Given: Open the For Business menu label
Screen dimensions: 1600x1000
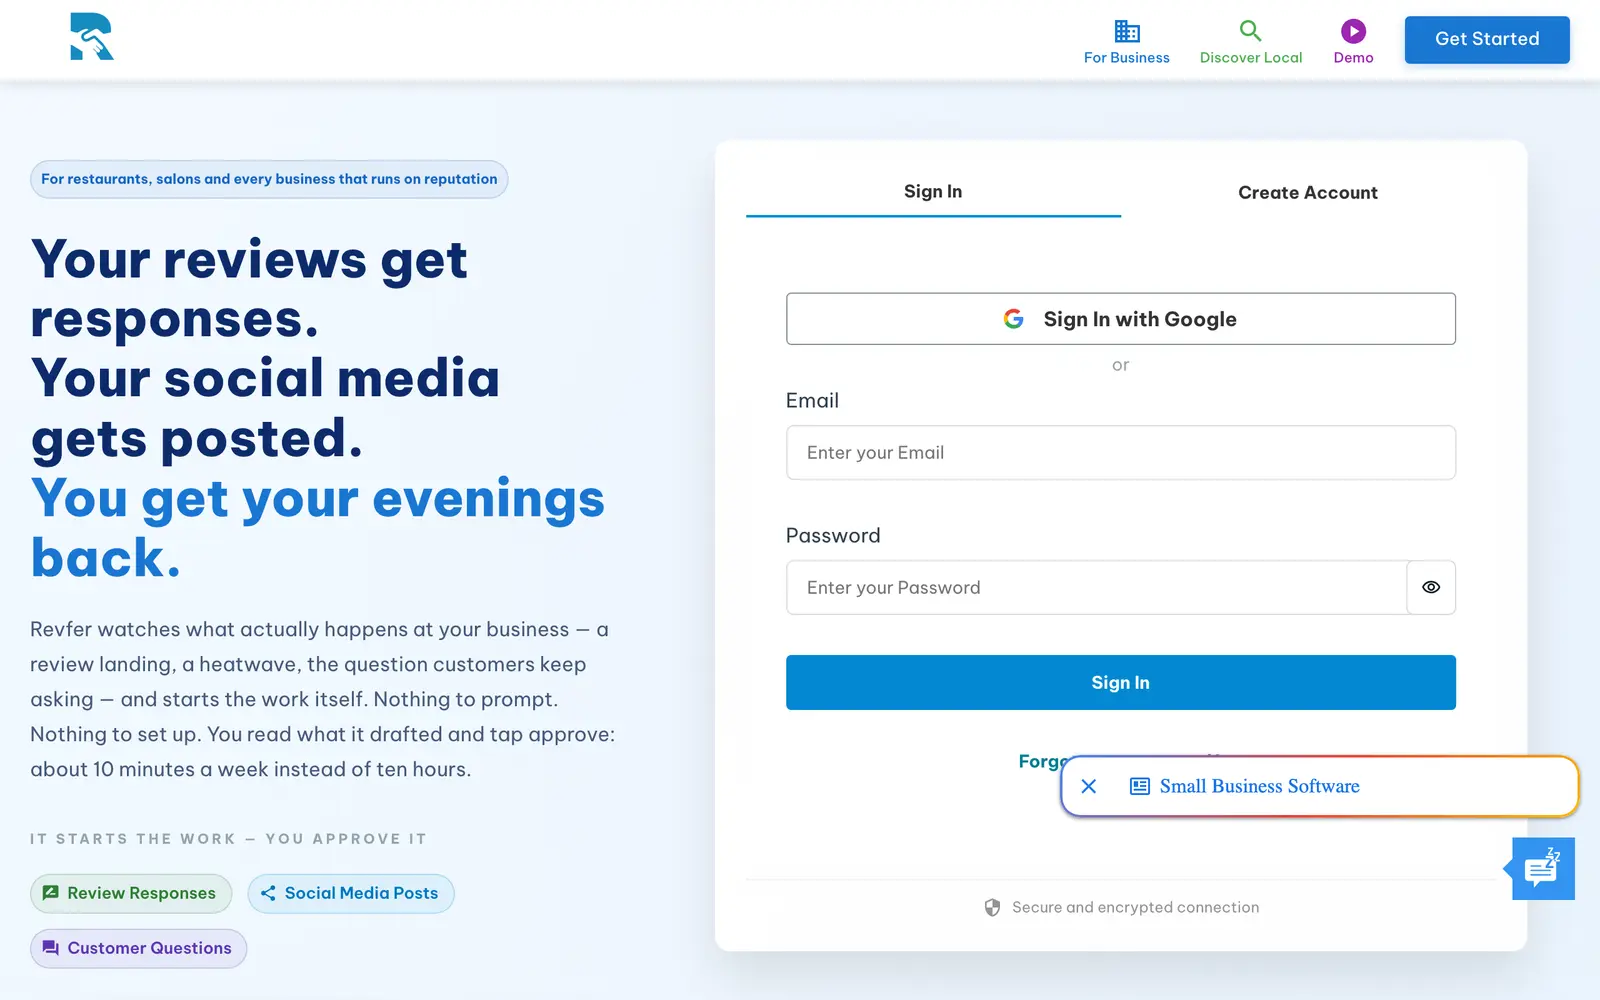Looking at the screenshot, I should (x=1127, y=58).
